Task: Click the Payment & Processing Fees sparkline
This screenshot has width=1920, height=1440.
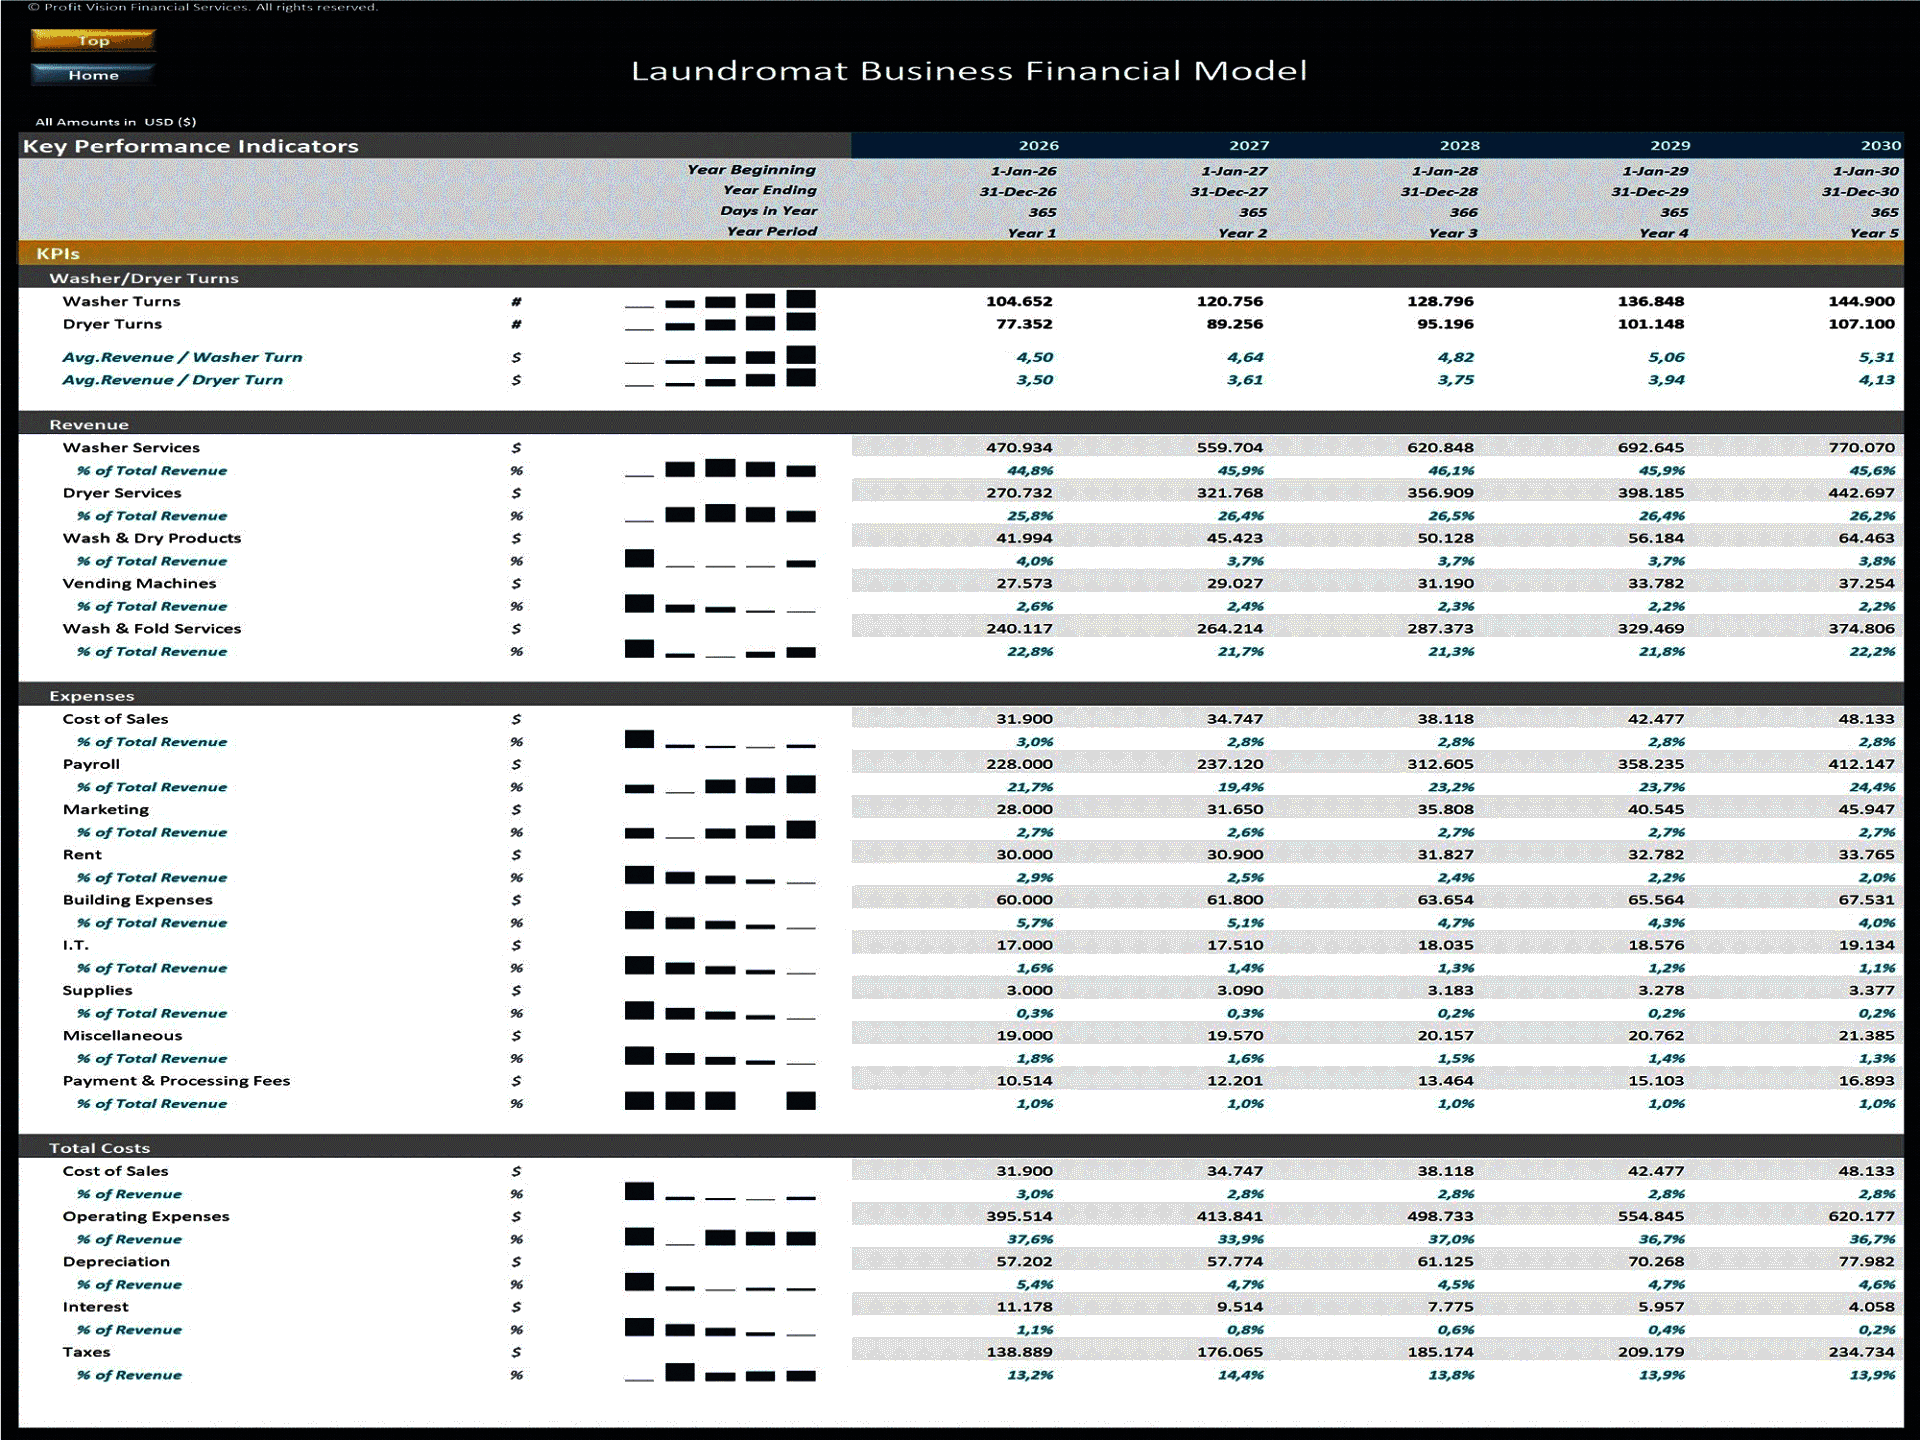Action: pos(720,1102)
